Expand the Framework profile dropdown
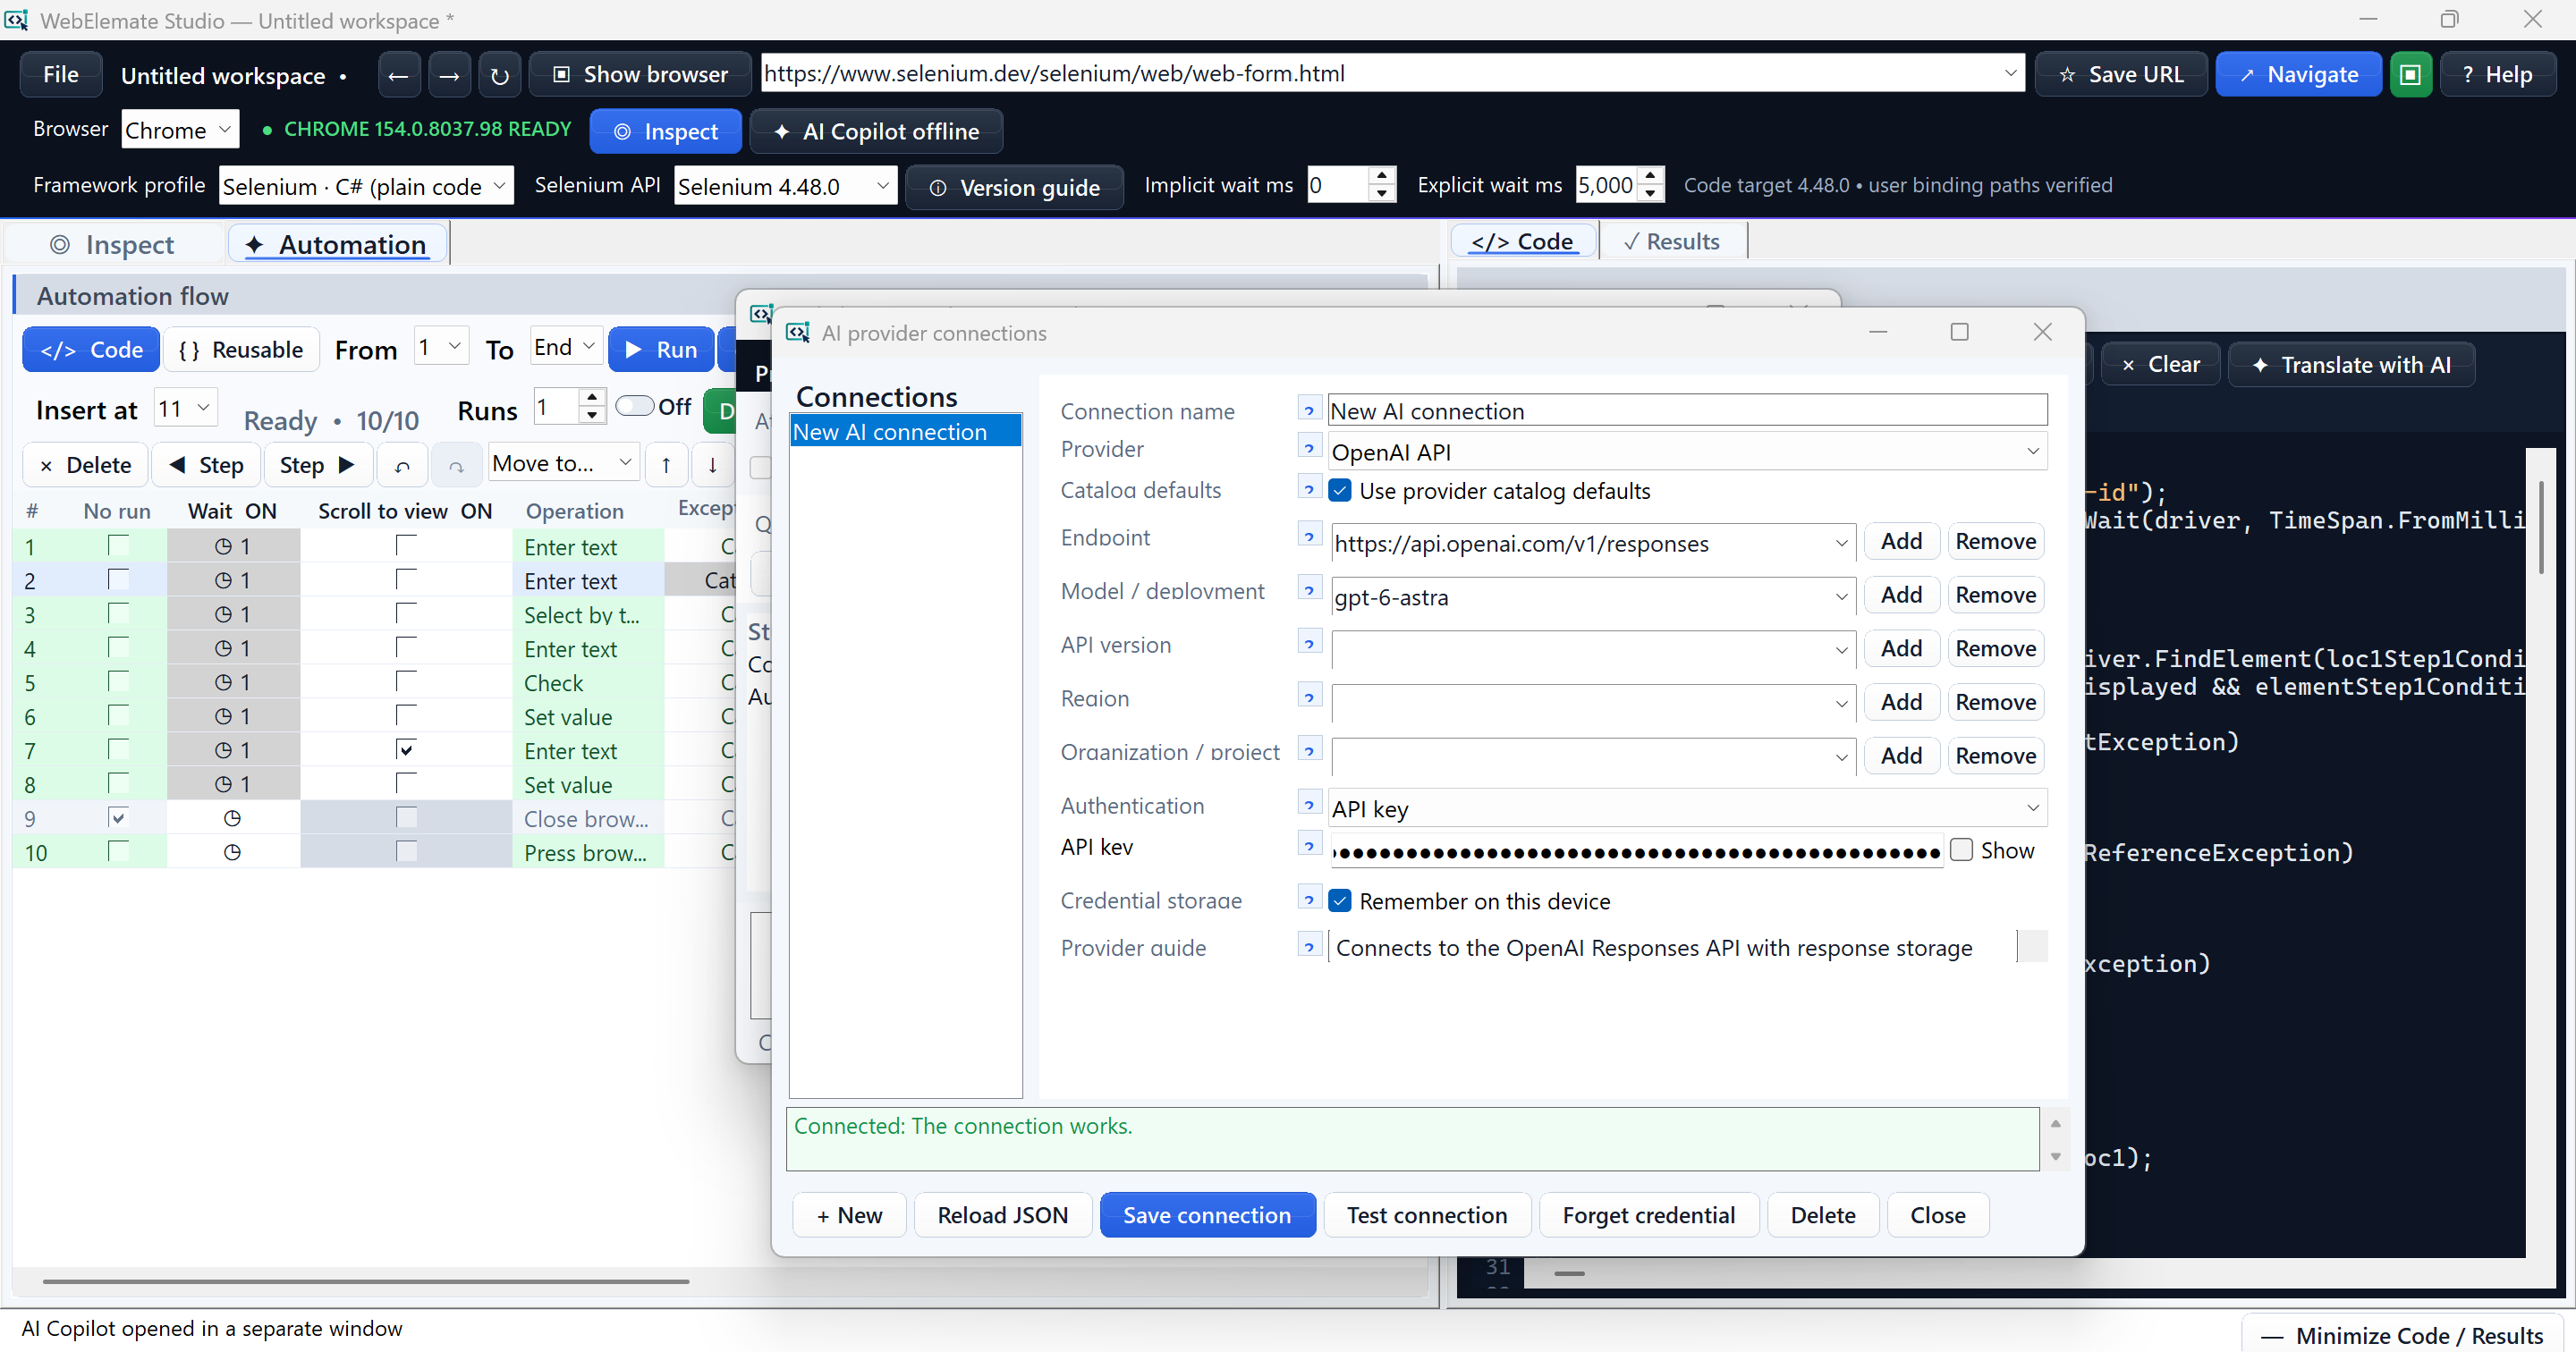2576x1352 pixels. point(365,186)
